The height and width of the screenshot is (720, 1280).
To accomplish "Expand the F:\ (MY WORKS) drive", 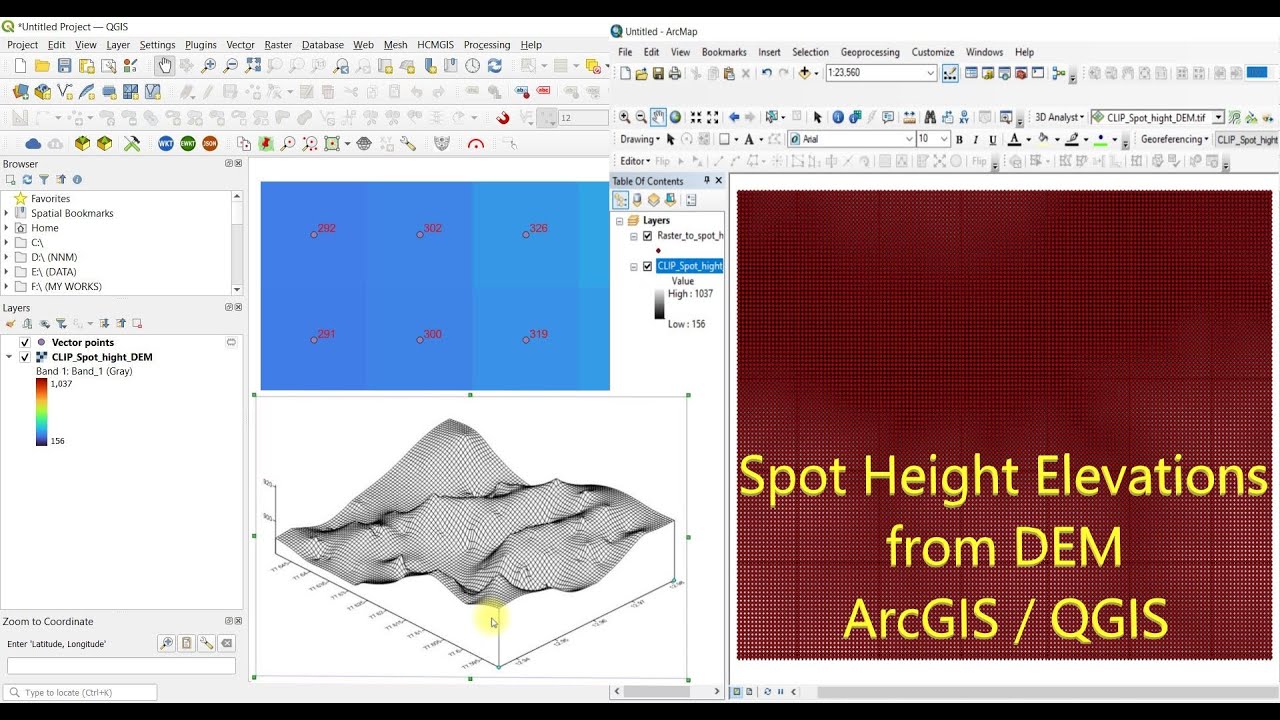I will click(7, 286).
